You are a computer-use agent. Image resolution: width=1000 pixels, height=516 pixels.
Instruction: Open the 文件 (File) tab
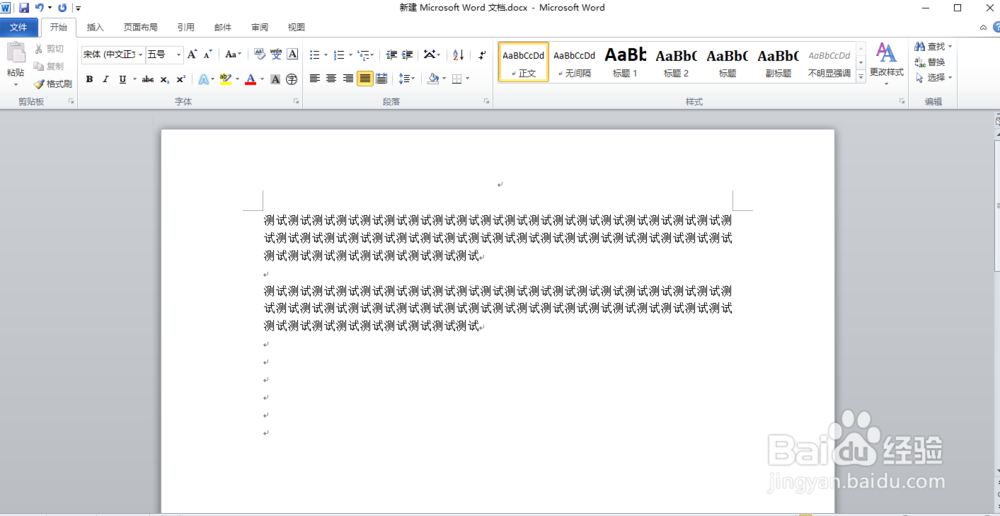pyautogui.click(x=18, y=27)
